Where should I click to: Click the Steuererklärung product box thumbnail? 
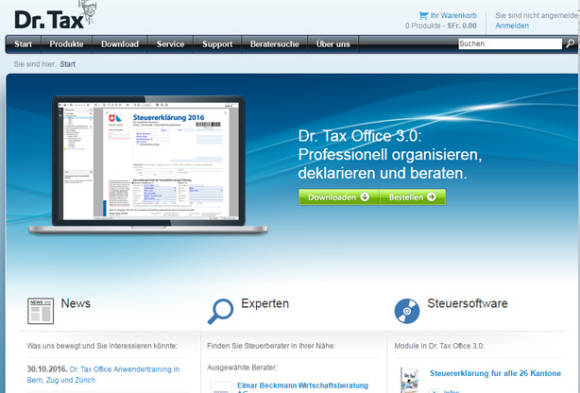click(409, 380)
